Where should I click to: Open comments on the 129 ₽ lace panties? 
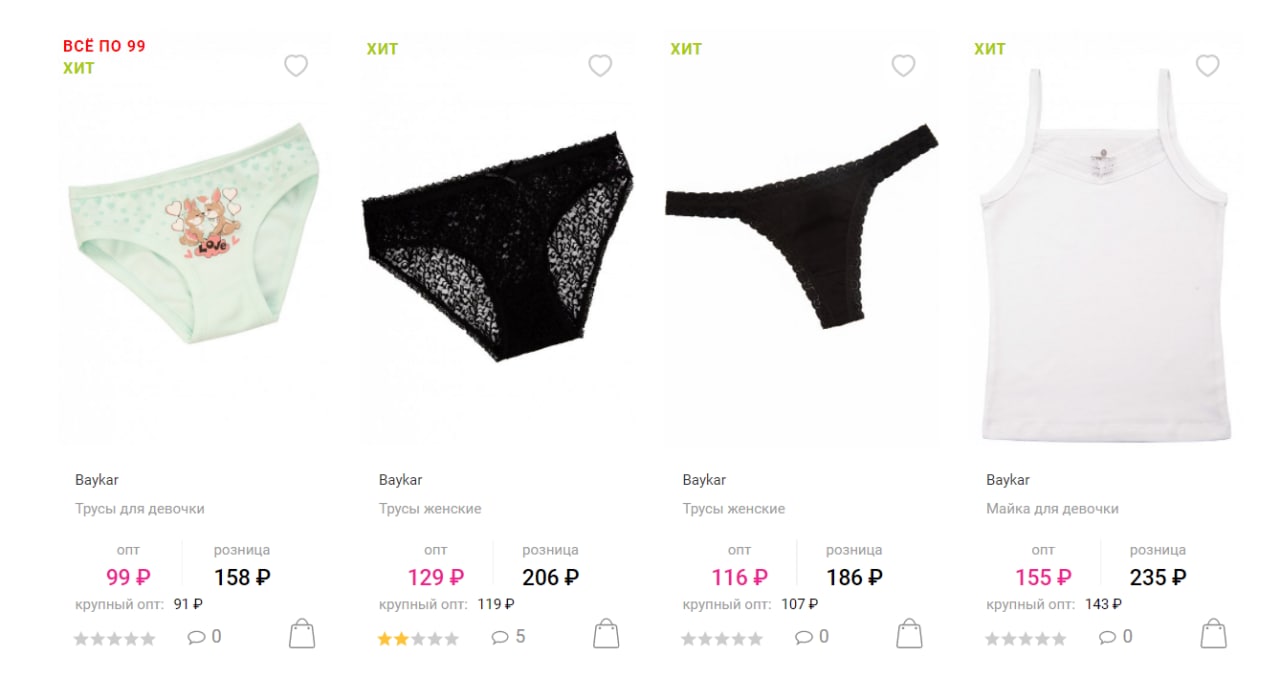pyautogui.click(x=509, y=637)
